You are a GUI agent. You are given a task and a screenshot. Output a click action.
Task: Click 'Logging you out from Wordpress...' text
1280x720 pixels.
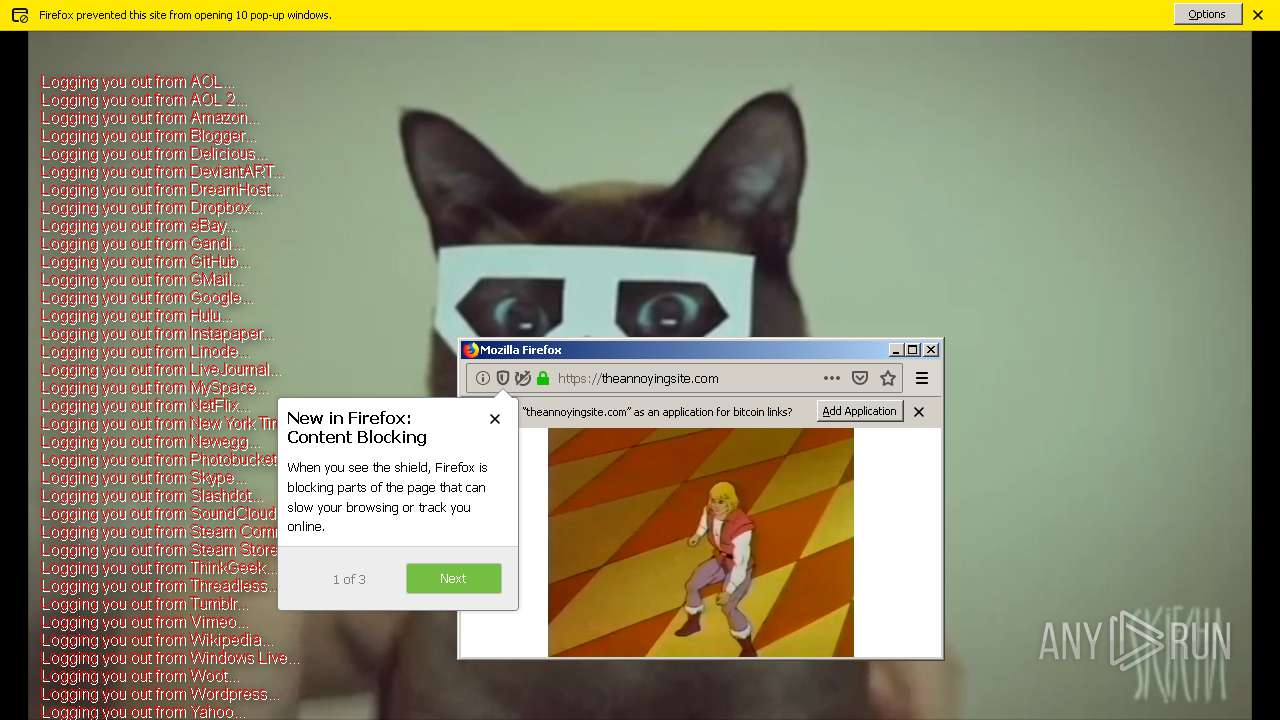click(x=160, y=694)
